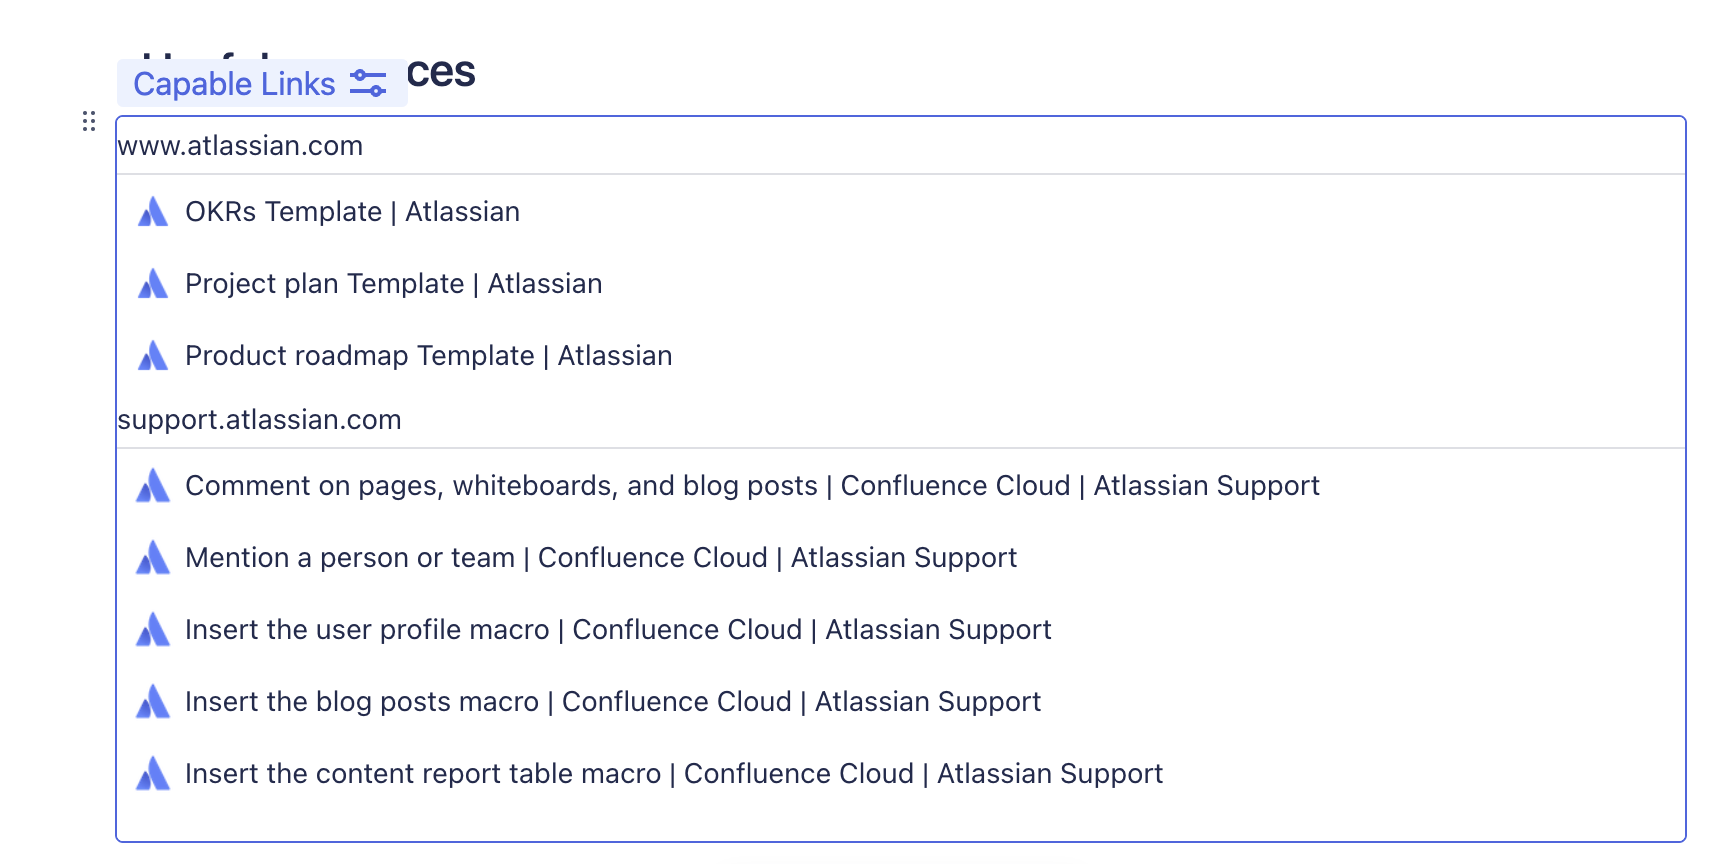Open the Project plan Template link
1734x864 pixels.
click(393, 284)
